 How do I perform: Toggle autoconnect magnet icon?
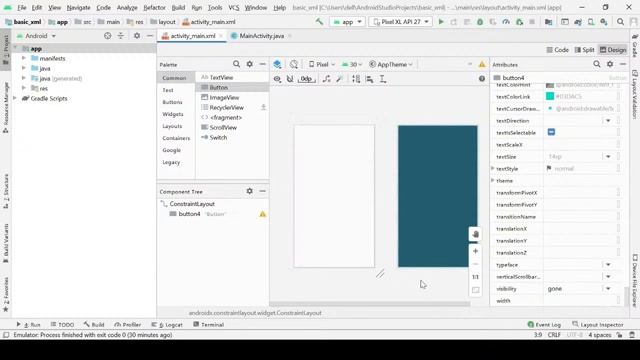(x=290, y=79)
